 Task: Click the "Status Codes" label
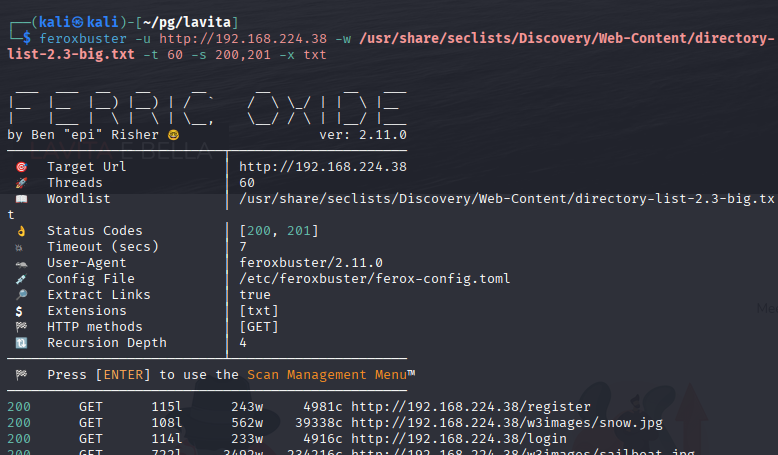[95, 231]
